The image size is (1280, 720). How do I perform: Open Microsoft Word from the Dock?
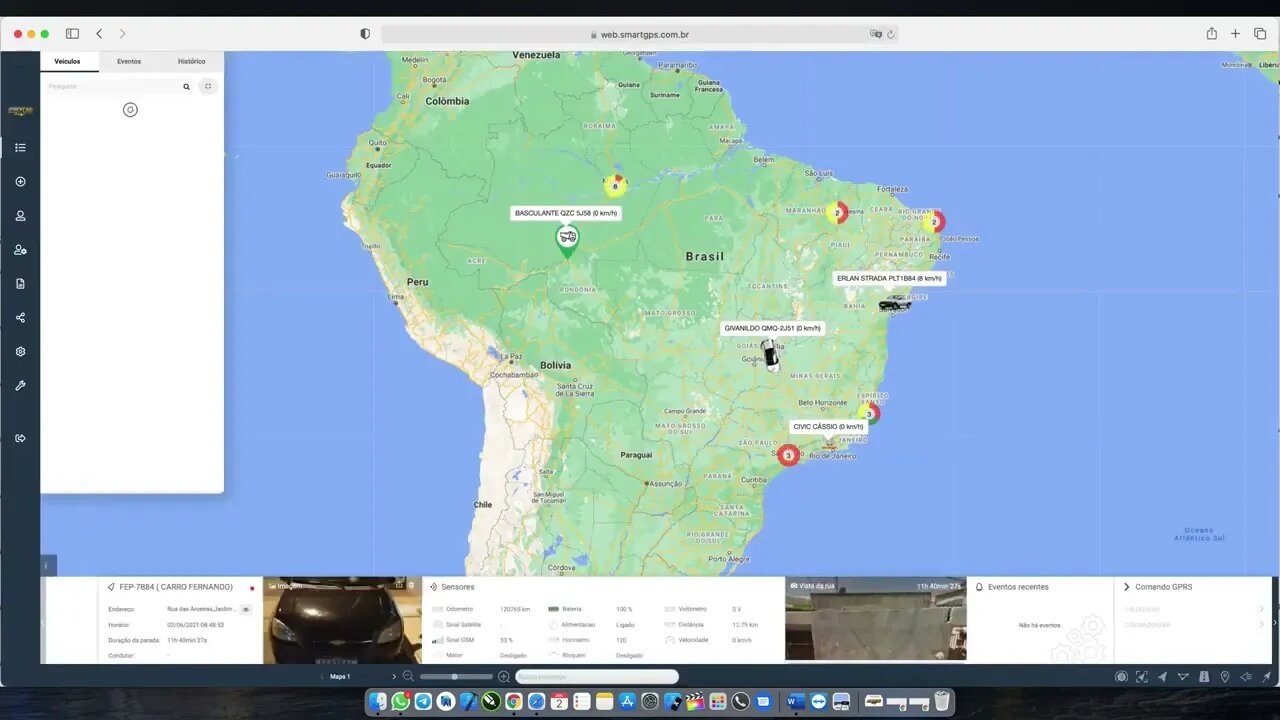796,702
